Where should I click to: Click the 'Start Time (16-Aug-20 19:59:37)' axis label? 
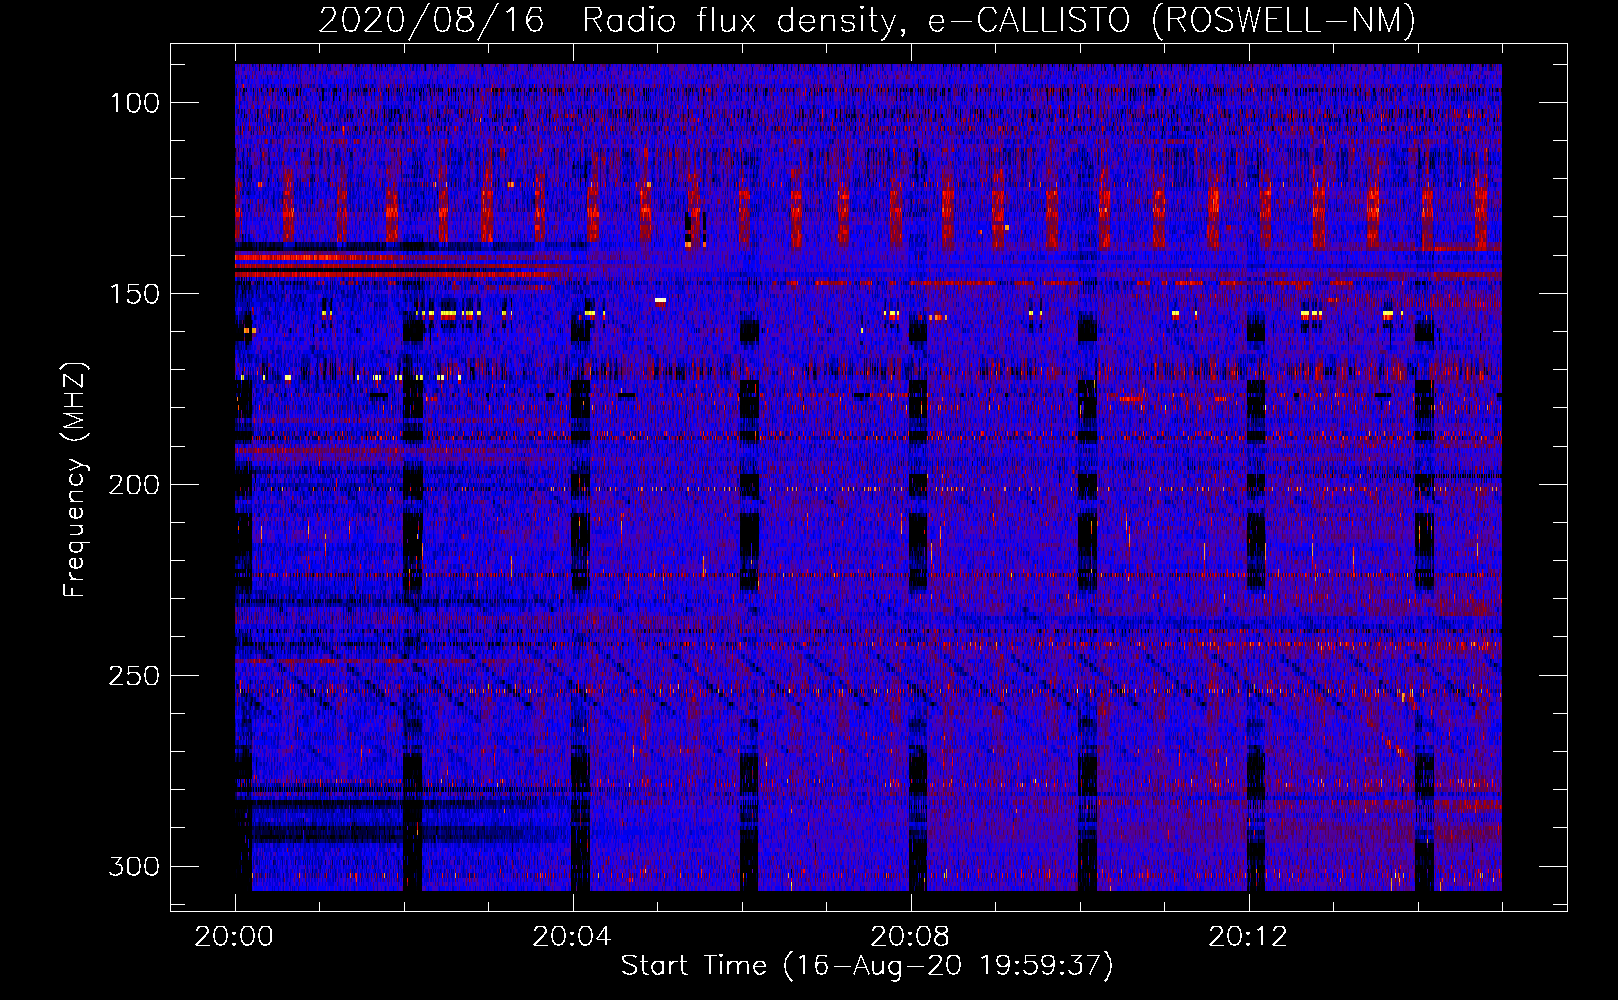pos(867,966)
